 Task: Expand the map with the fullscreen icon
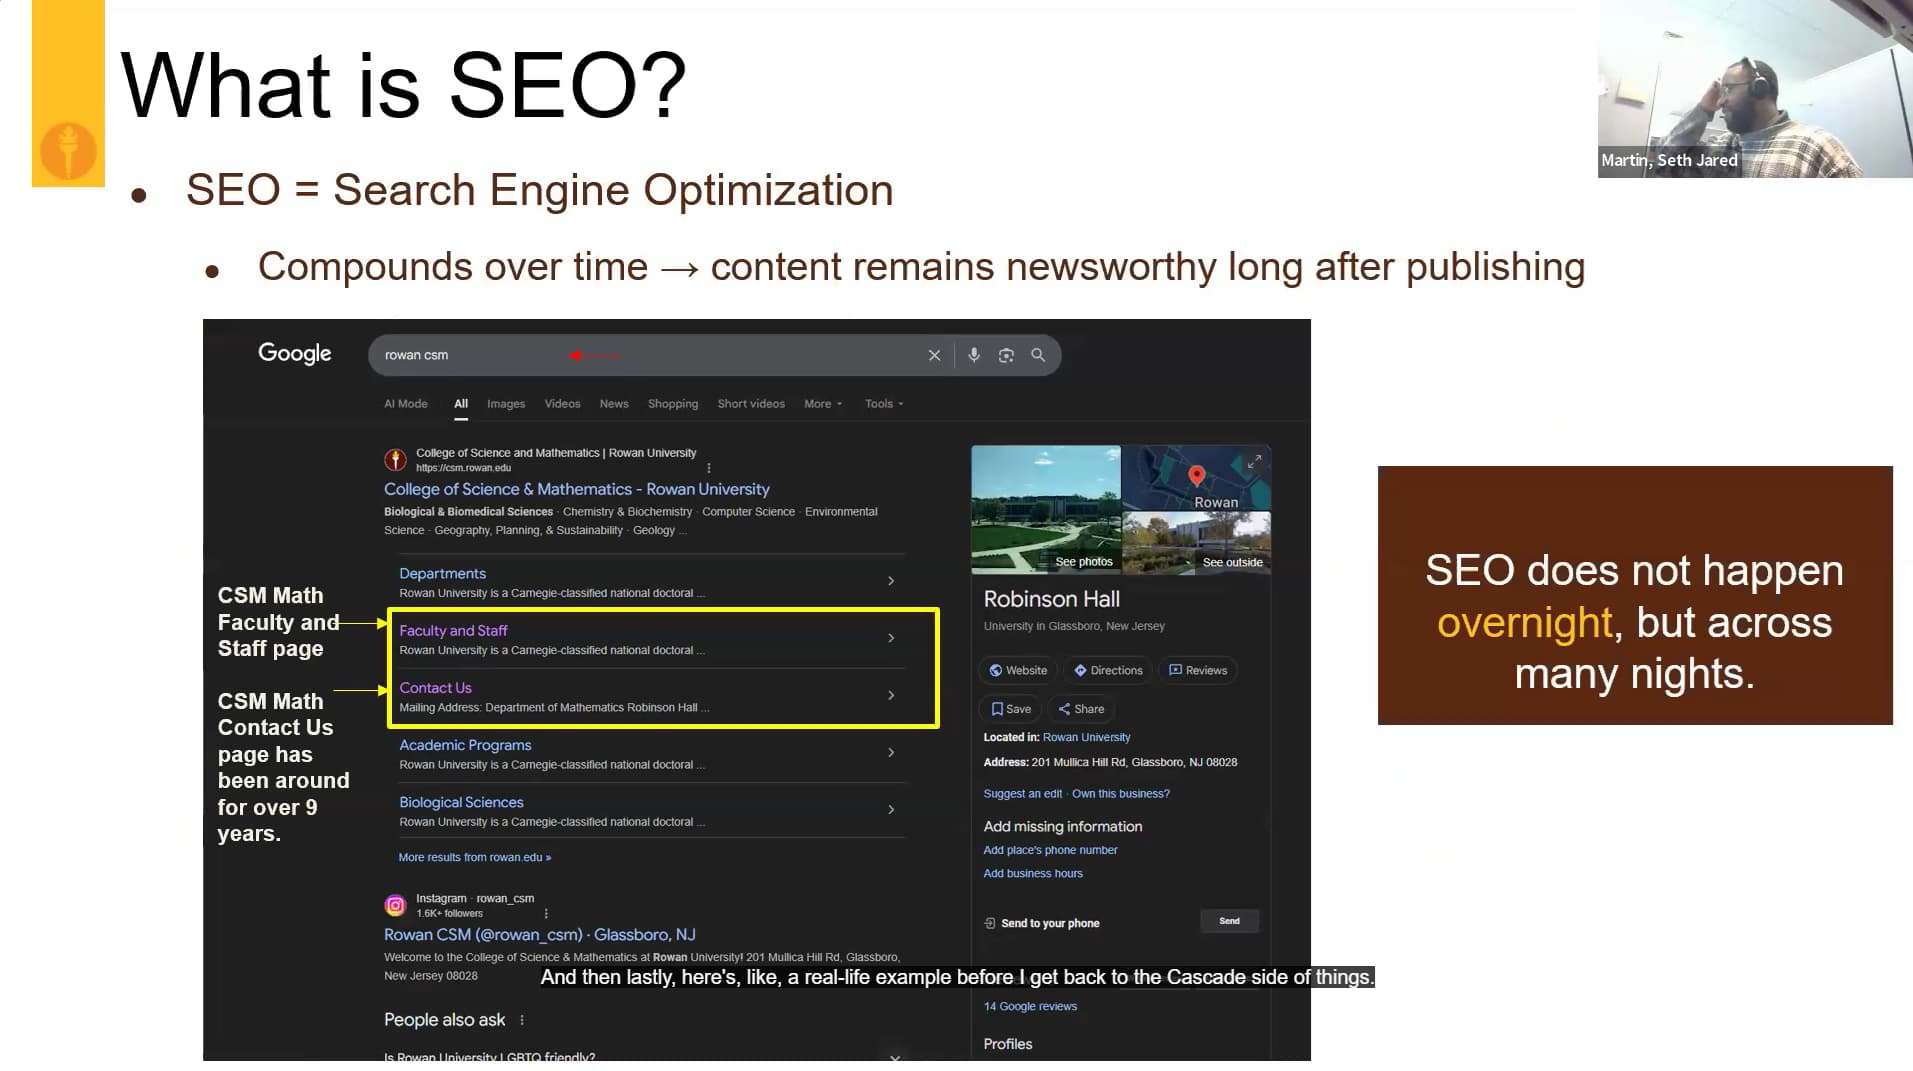tap(1254, 461)
